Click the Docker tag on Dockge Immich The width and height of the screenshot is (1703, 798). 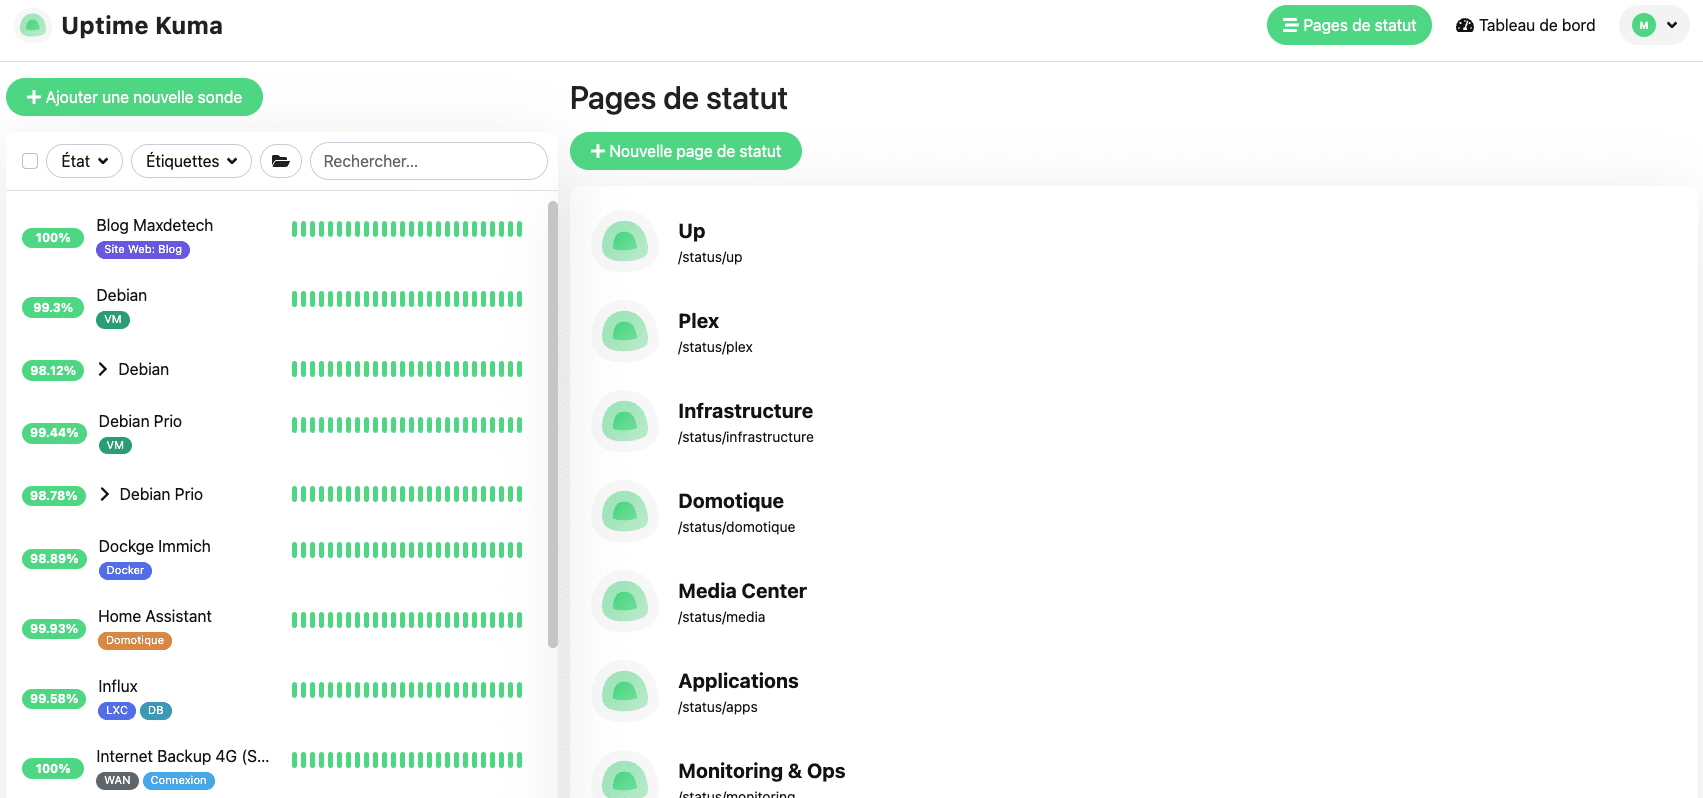click(125, 571)
